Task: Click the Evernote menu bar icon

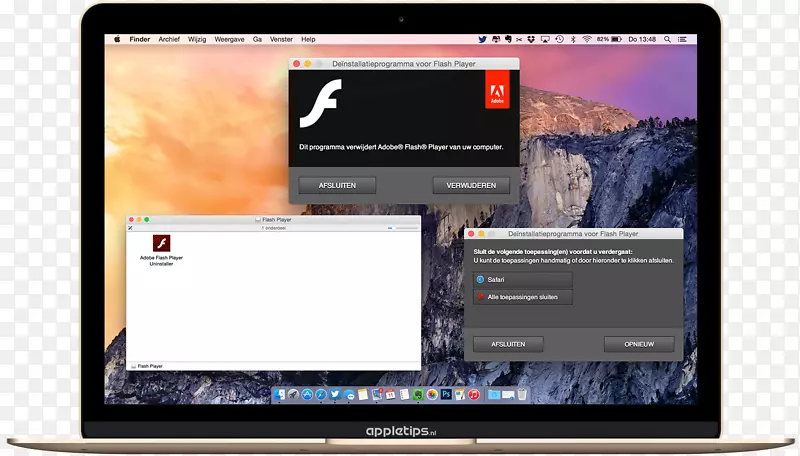Action: coord(508,39)
